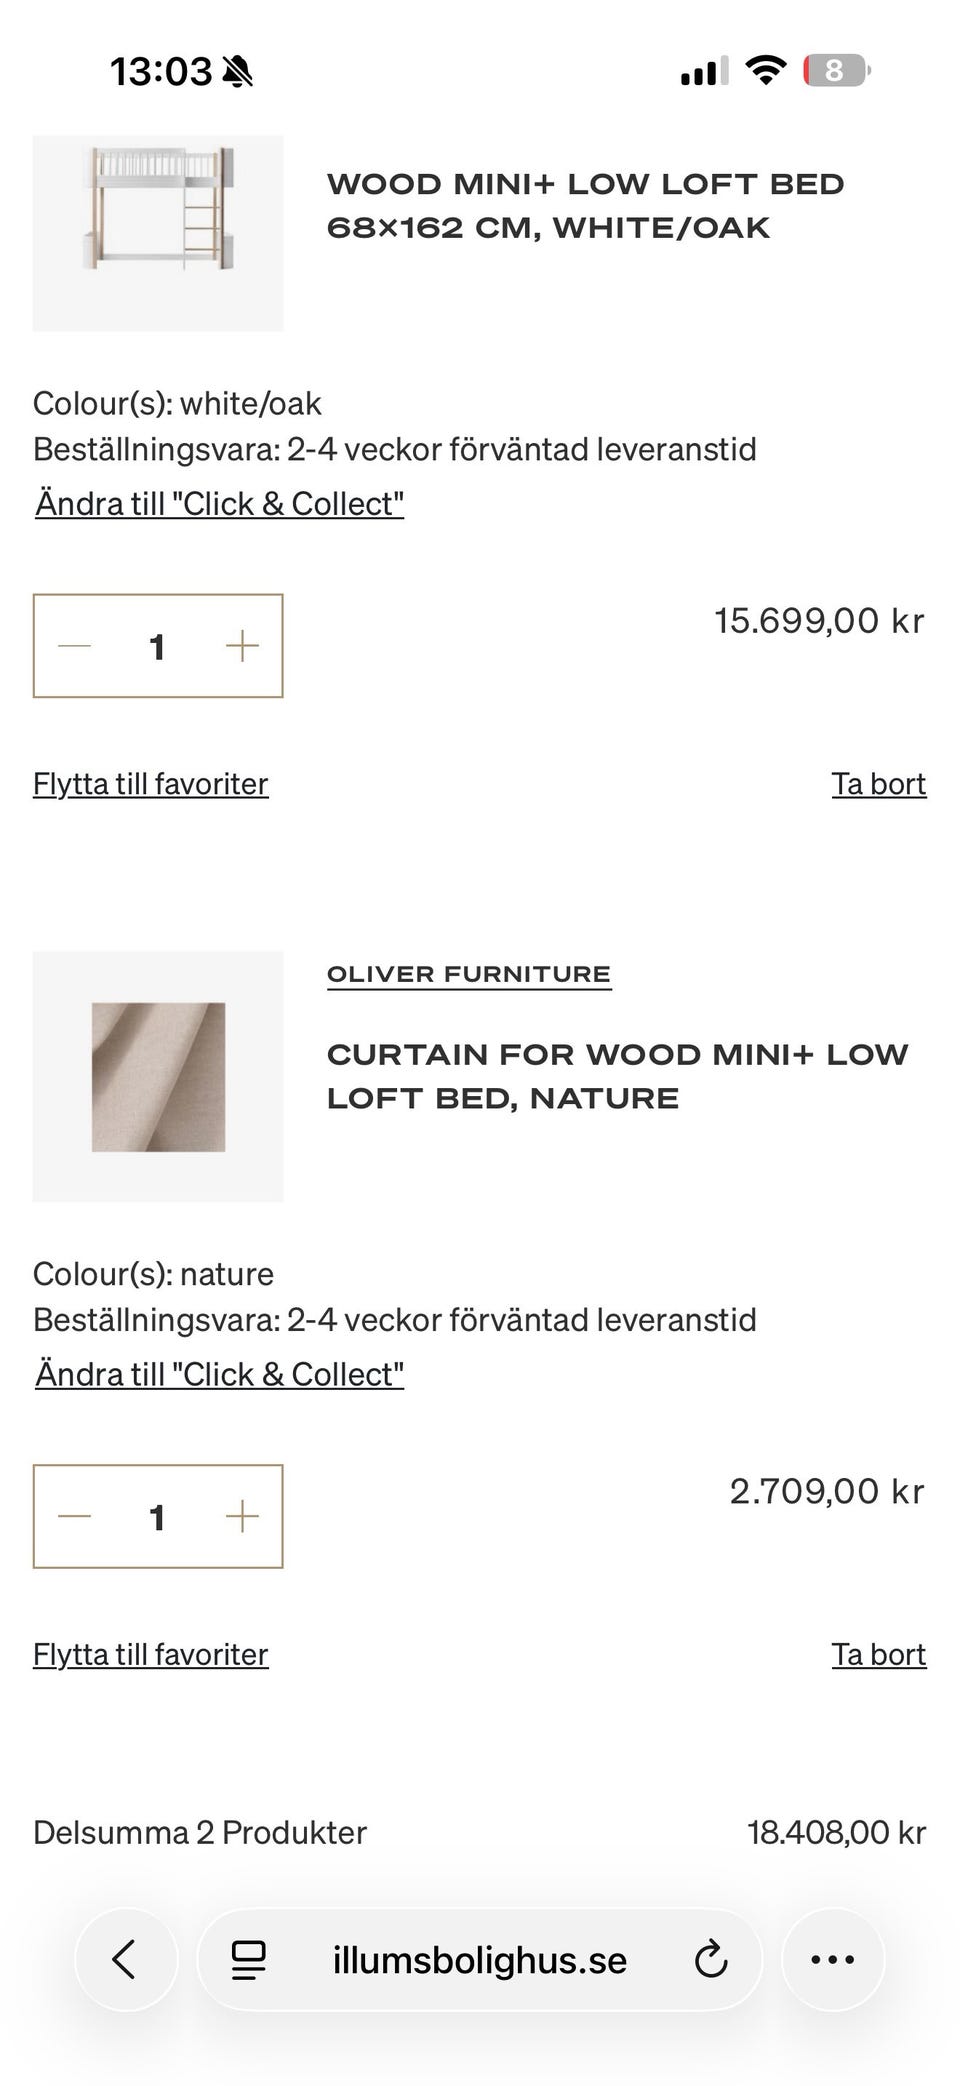Open the browser more options menu
960x2086 pixels.
(x=832, y=1959)
